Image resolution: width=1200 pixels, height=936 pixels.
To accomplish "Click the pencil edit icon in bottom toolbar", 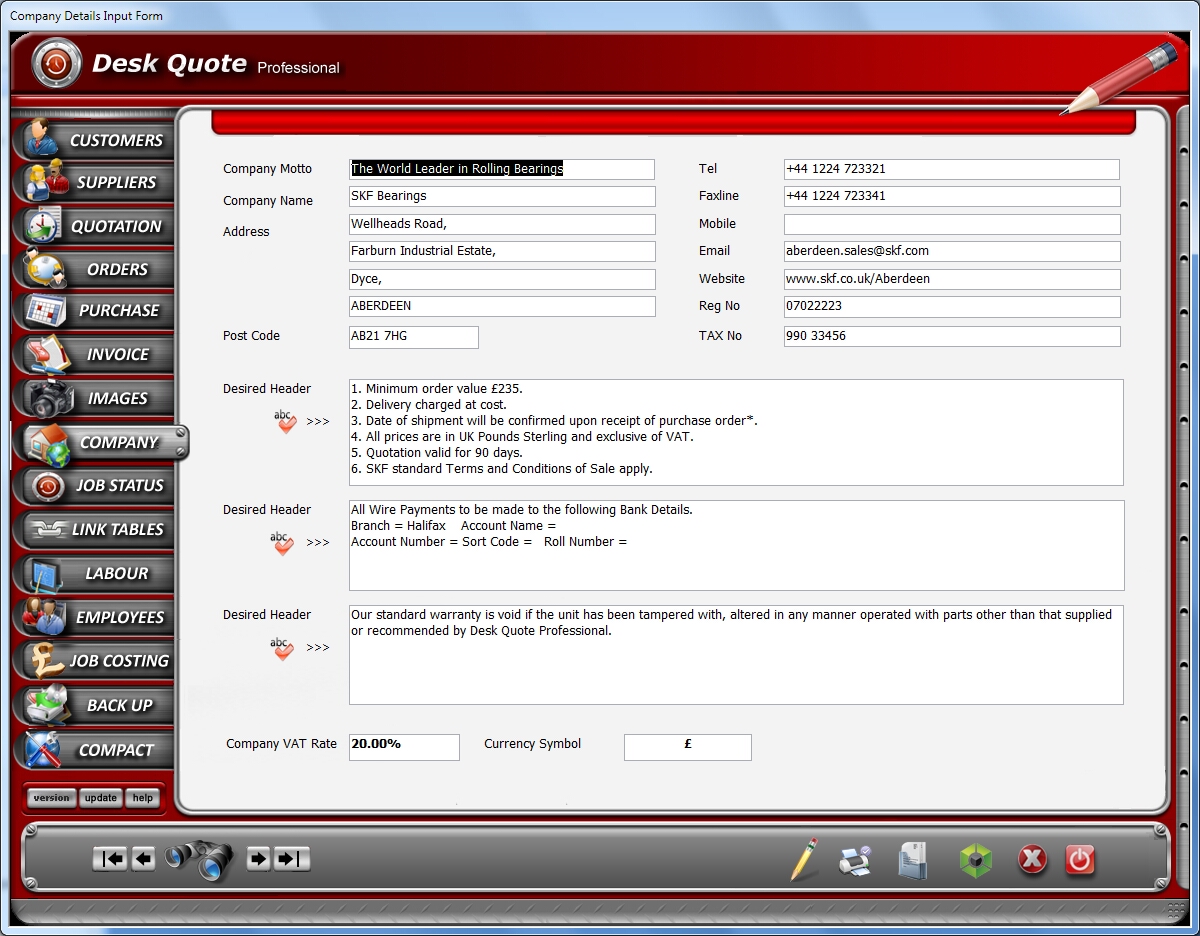I will [803, 860].
